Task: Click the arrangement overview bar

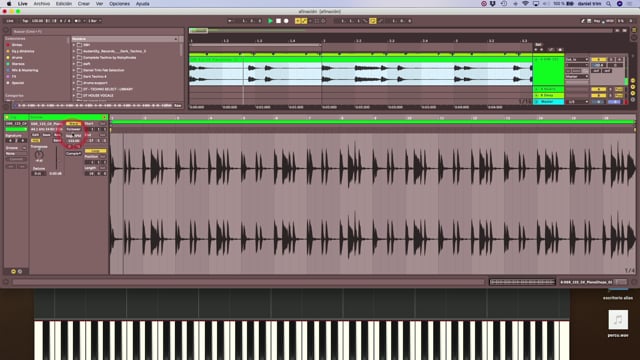Action: point(400,31)
